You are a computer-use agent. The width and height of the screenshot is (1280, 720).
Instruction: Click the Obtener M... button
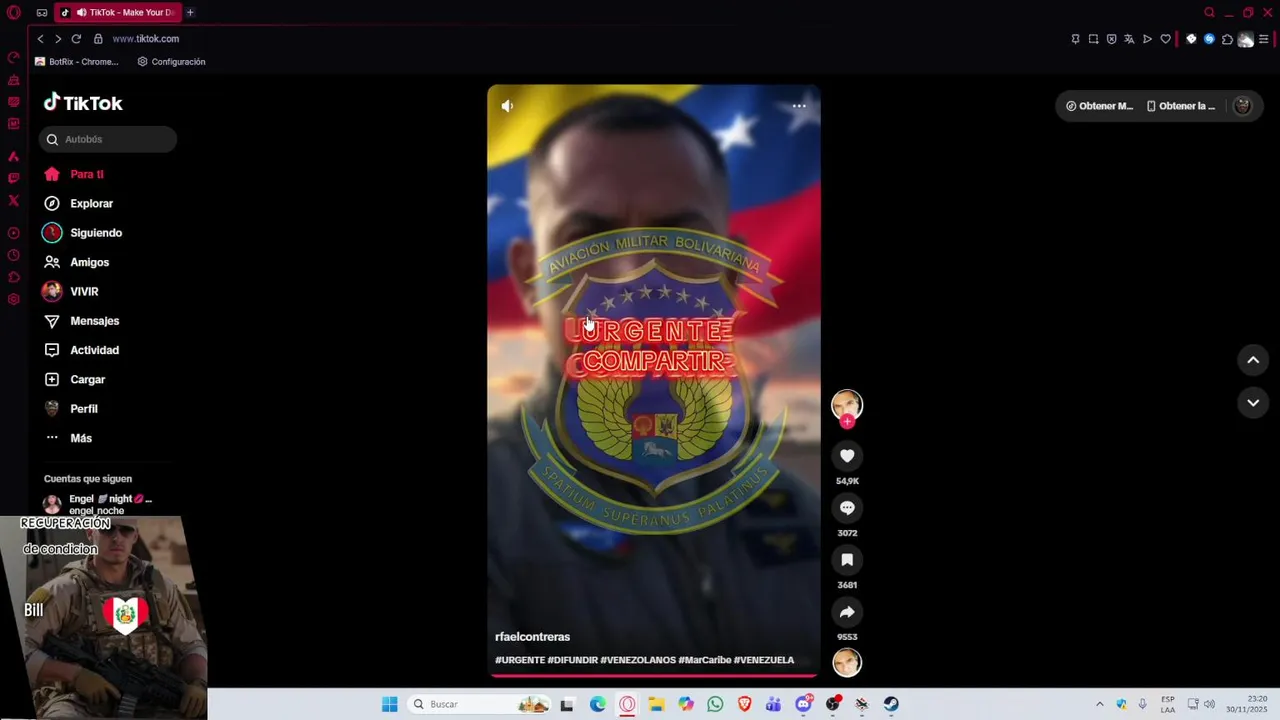click(1099, 106)
